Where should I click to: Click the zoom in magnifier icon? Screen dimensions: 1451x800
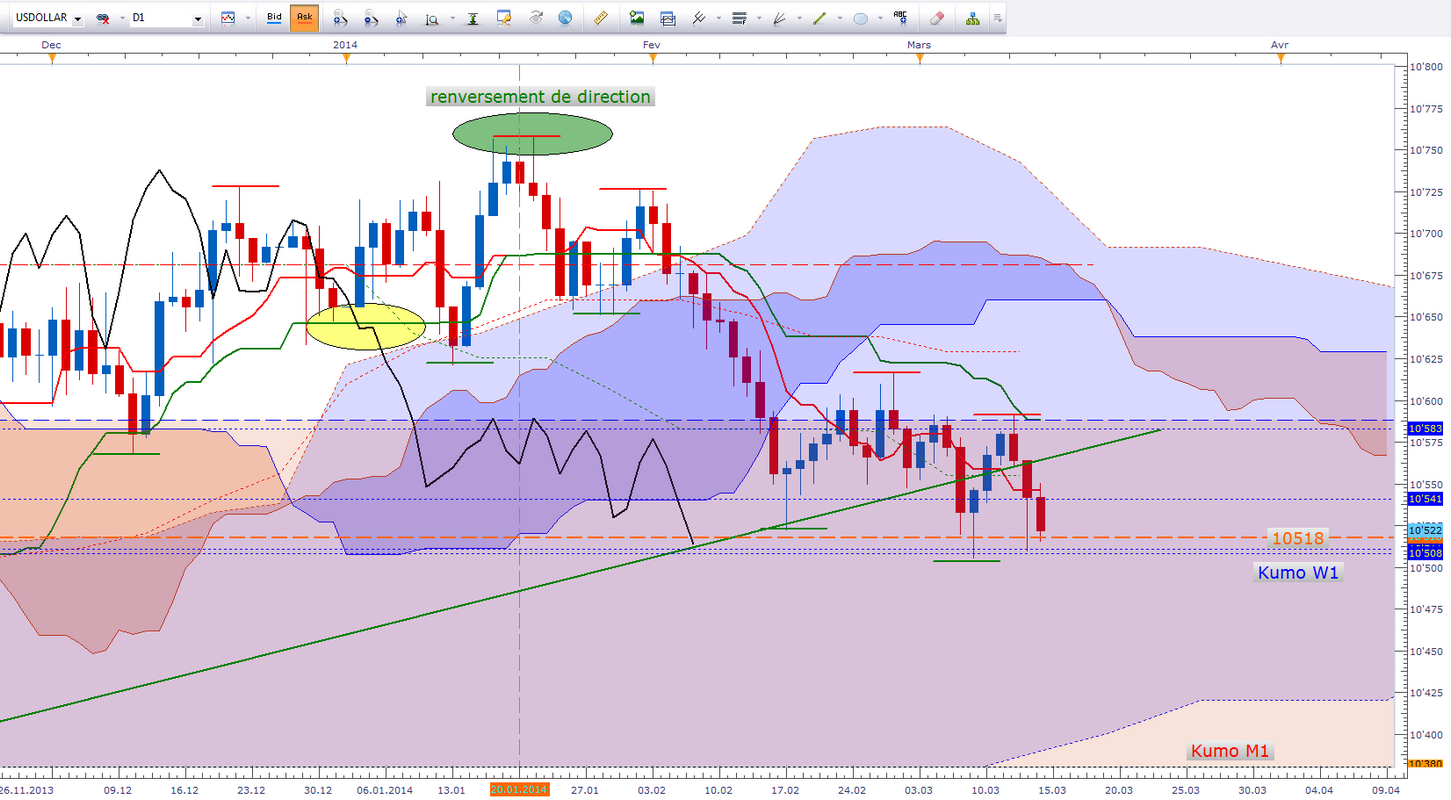click(x=340, y=18)
